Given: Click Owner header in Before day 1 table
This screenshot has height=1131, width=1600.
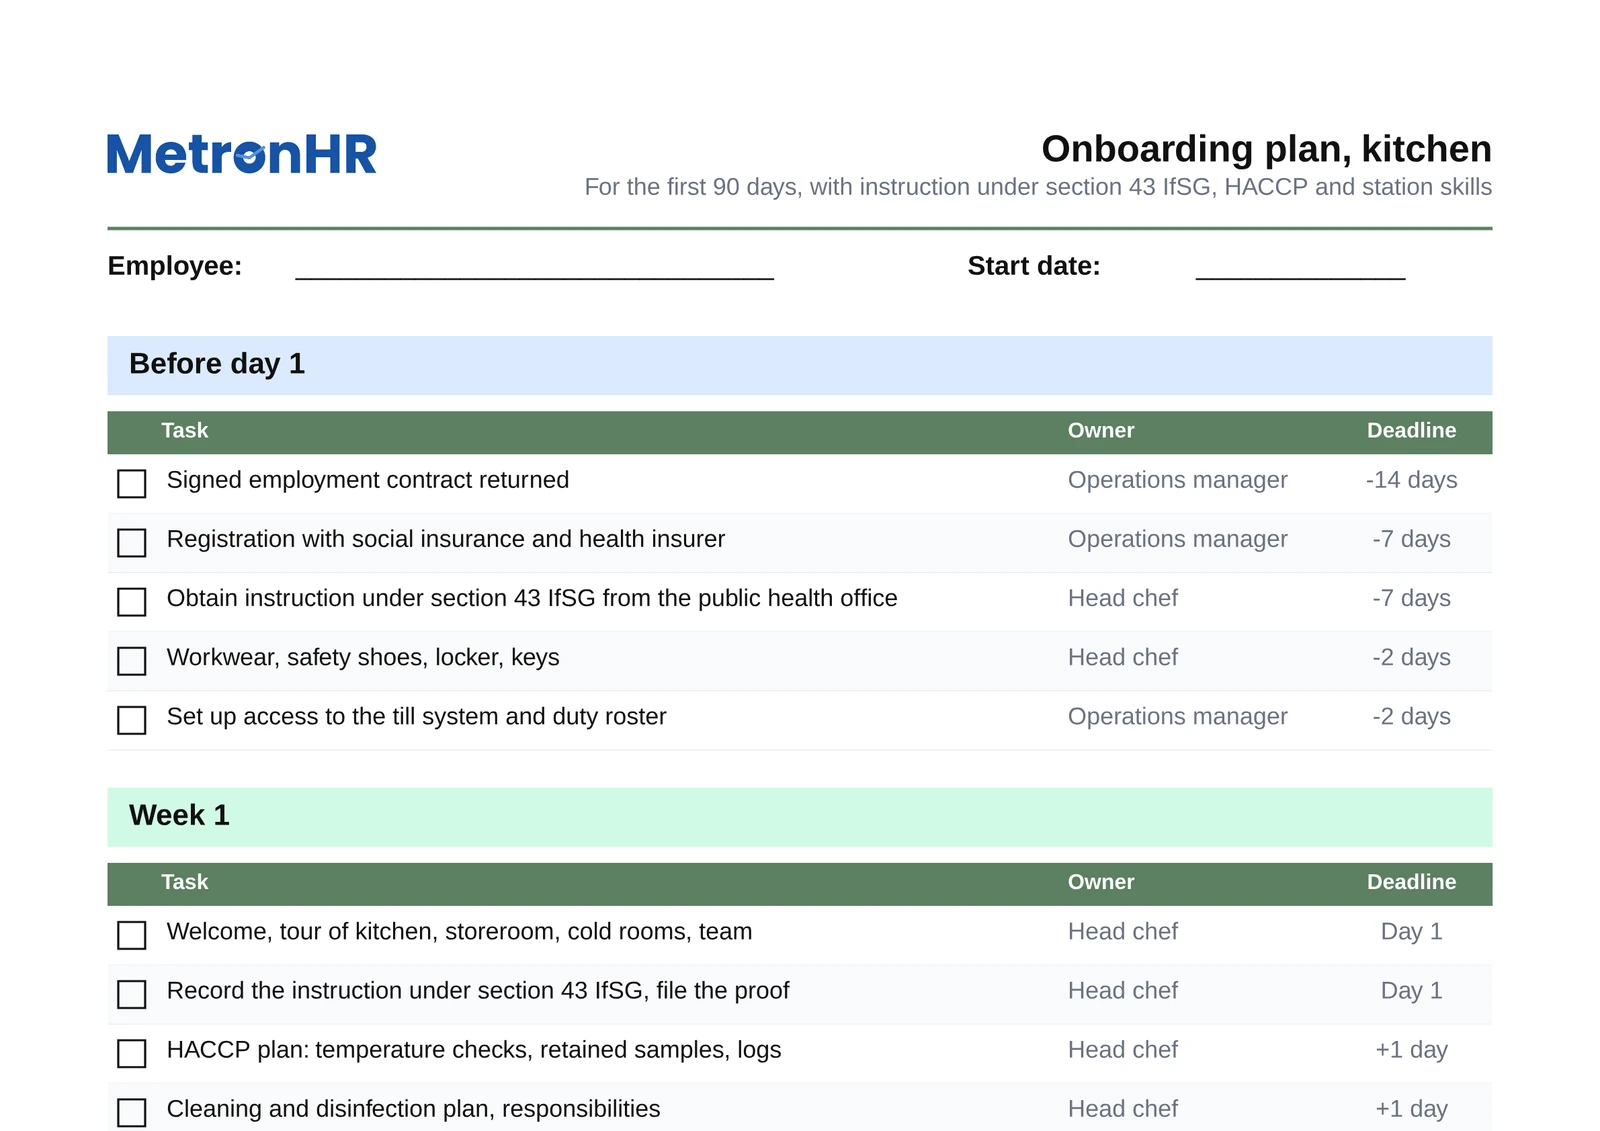Looking at the screenshot, I should 1101,431.
